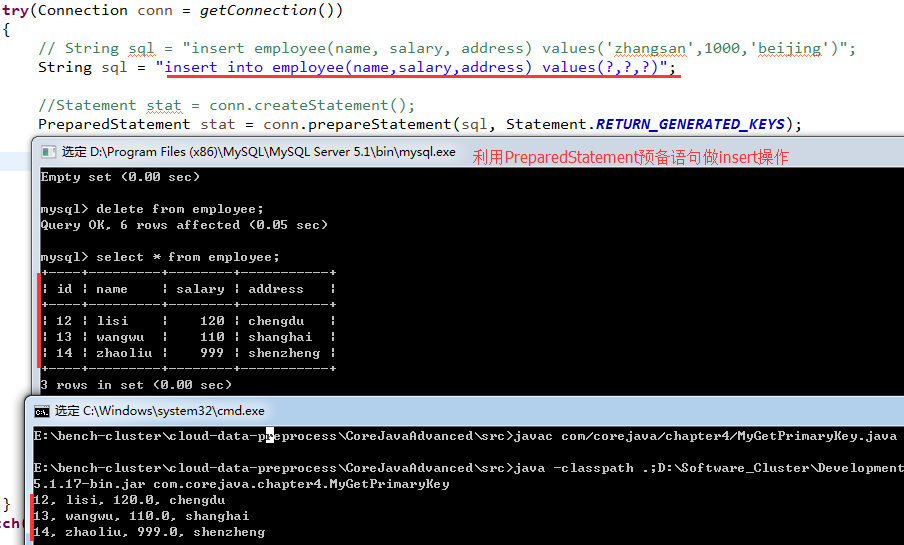The width and height of the screenshot is (904, 545).
Task: Click the 'id' column header in mysql table
Action: [64, 289]
